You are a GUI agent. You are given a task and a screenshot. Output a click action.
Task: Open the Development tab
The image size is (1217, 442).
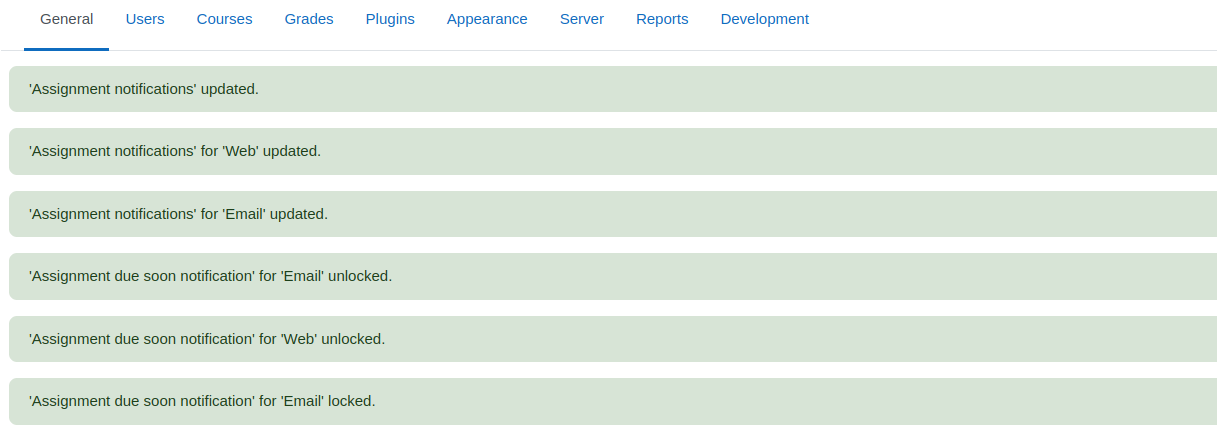(765, 20)
